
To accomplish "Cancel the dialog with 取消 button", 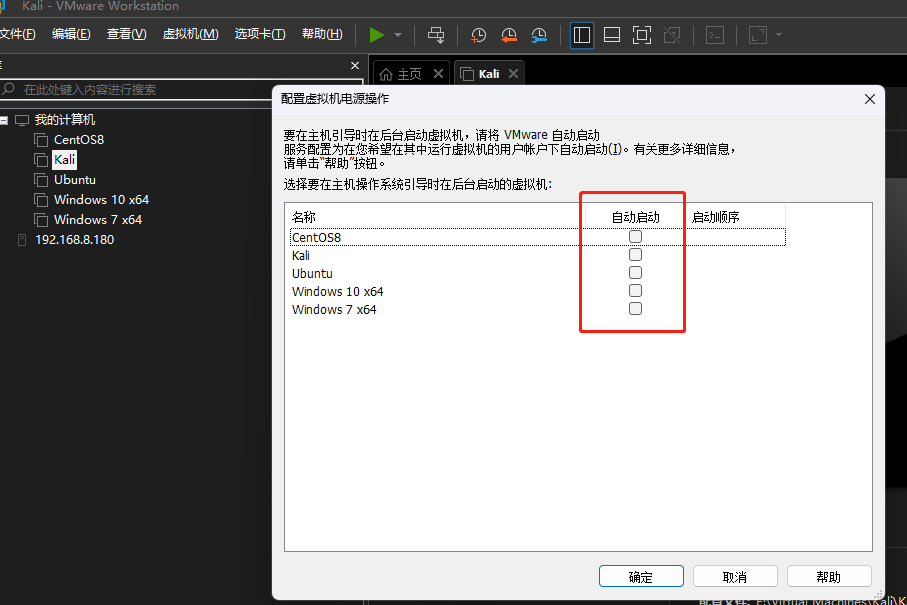I will 735,577.
